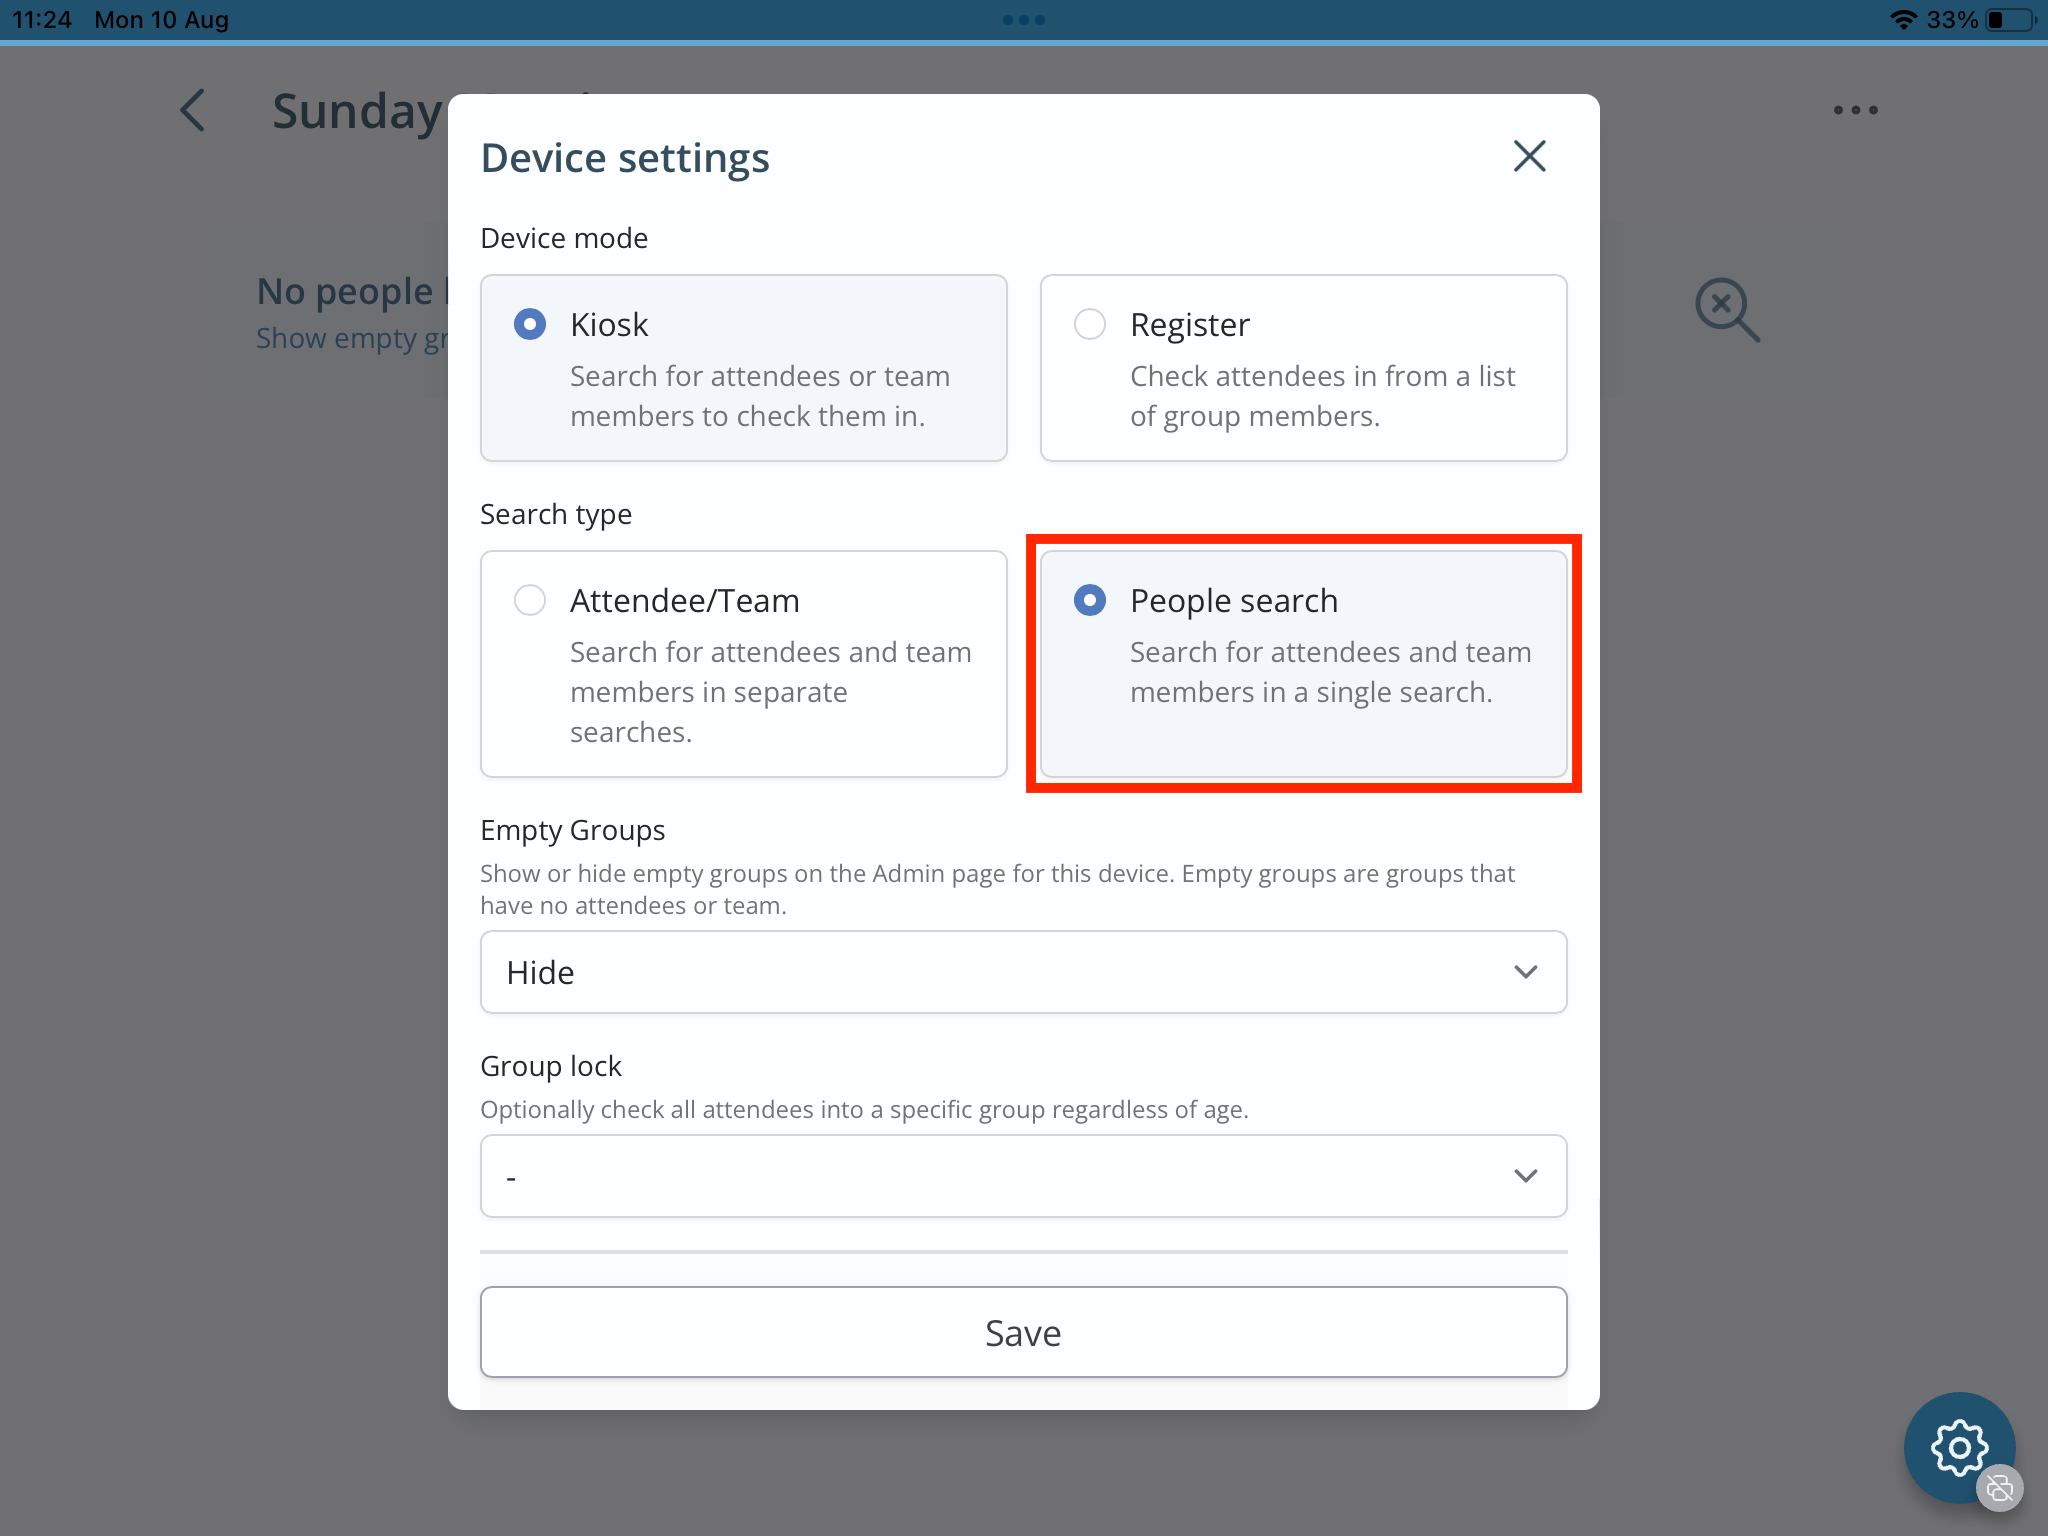Choose Attendee/Team search type

[x=530, y=600]
